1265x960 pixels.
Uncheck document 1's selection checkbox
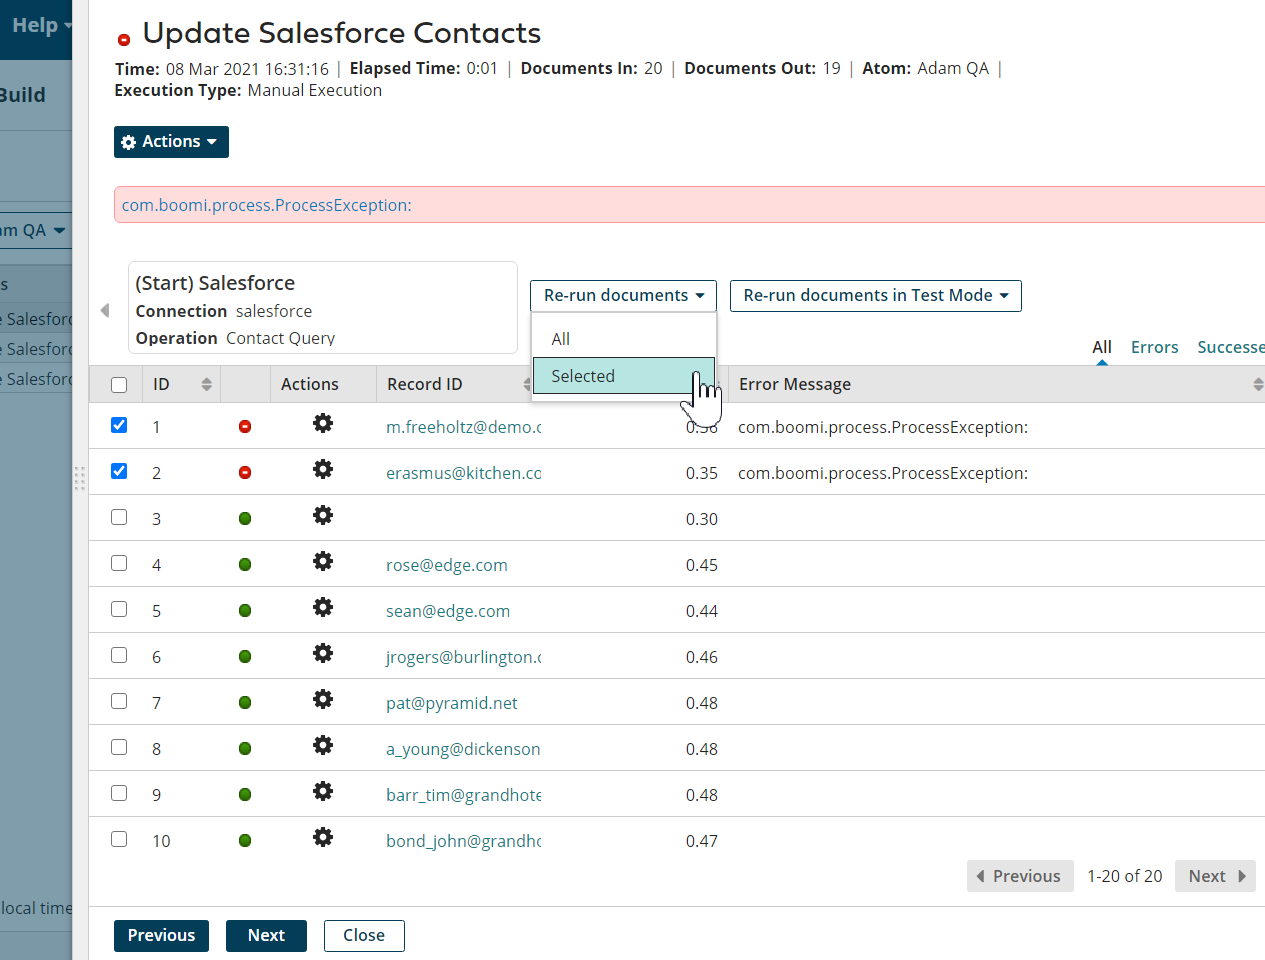(x=119, y=424)
